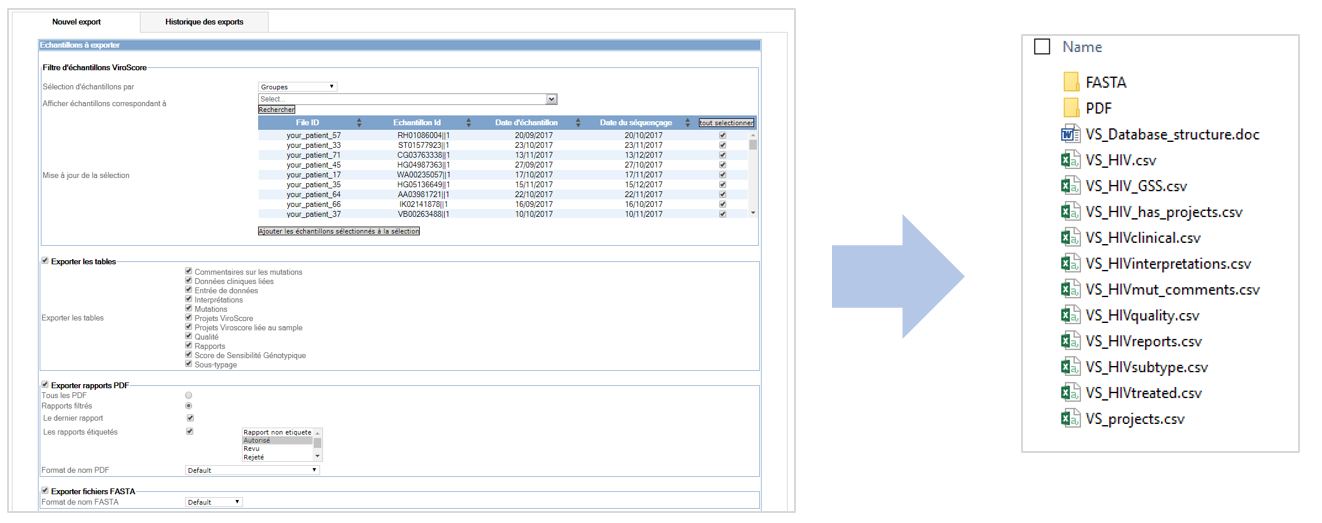Uncheck the Exporter rapports PDF checkbox

[45, 385]
